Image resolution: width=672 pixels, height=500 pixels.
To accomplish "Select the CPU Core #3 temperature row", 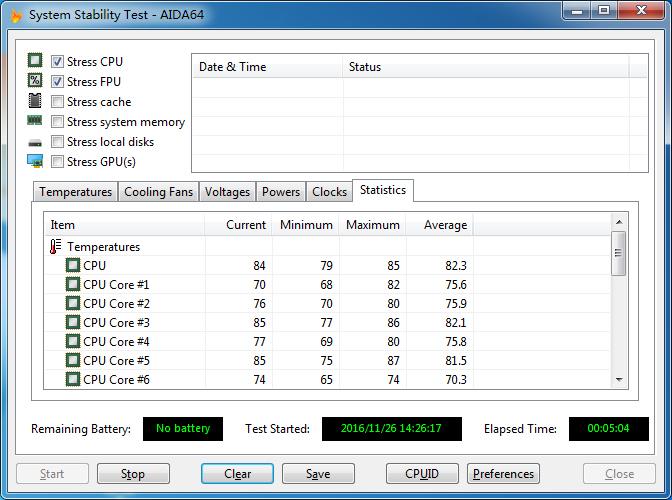I will point(116,323).
